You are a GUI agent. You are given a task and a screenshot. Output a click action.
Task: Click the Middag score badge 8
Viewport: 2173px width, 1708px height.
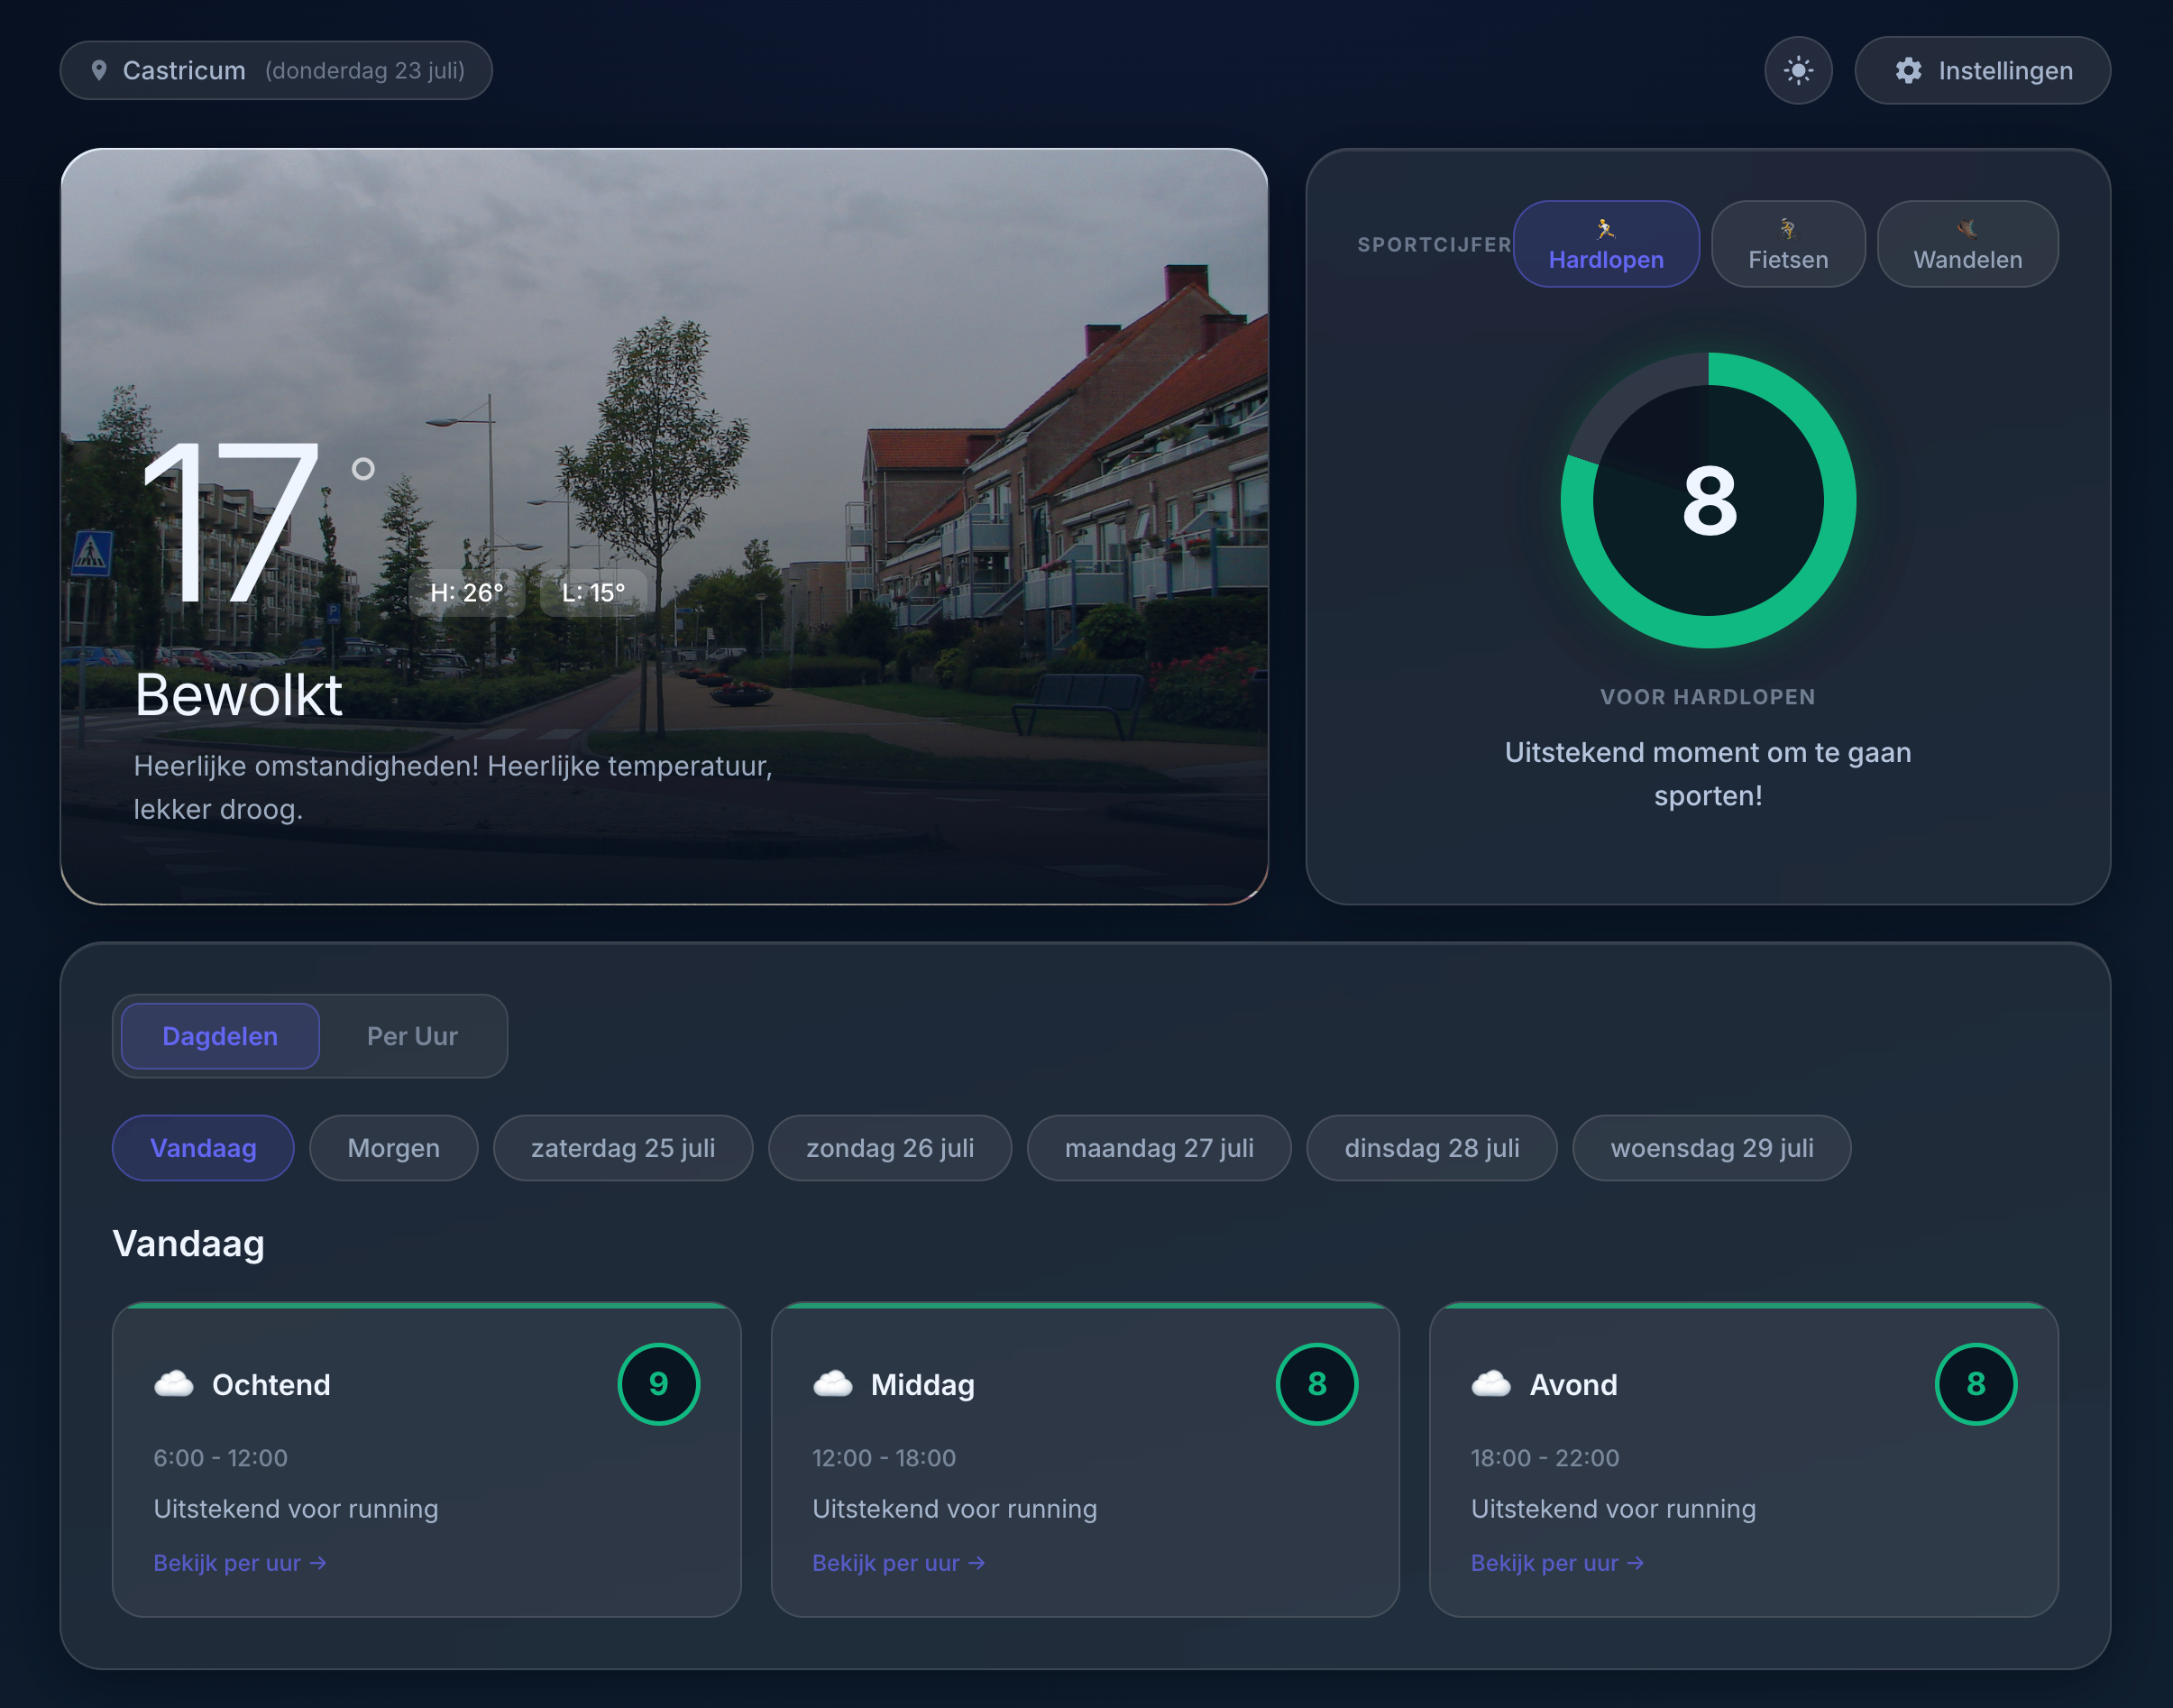coord(1317,1384)
